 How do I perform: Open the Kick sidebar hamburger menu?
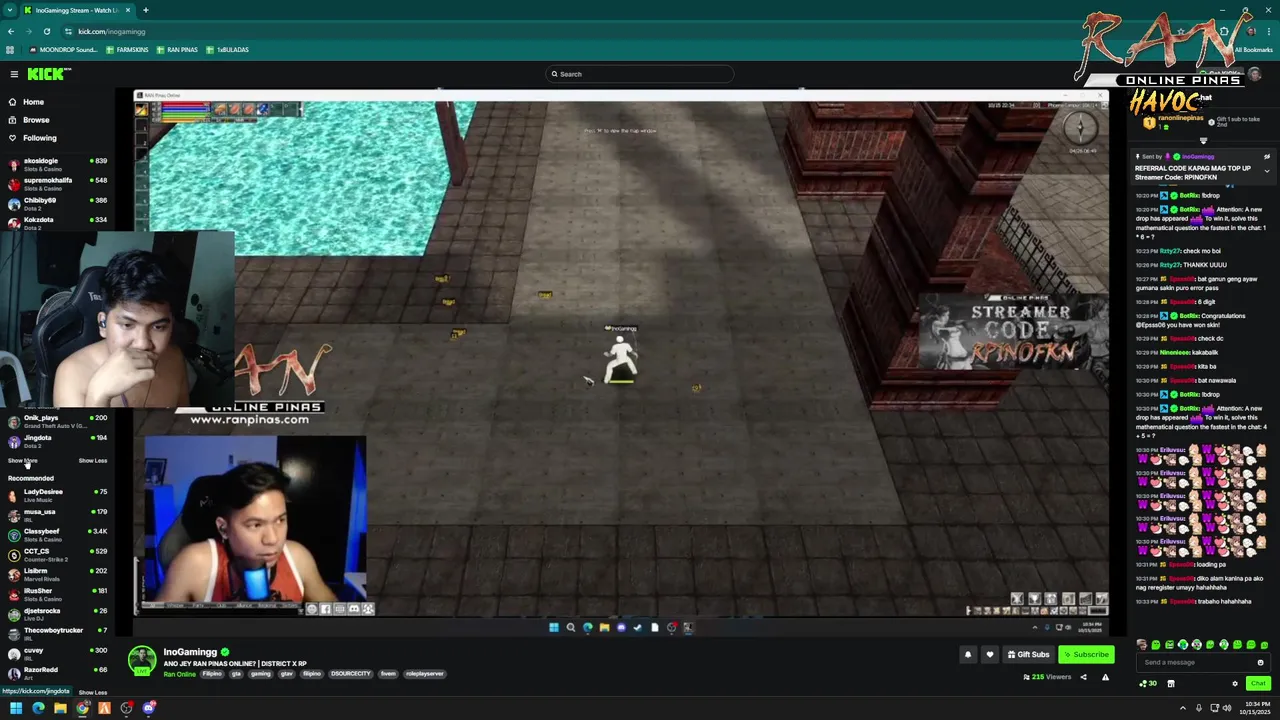pyautogui.click(x=14, y=74)
